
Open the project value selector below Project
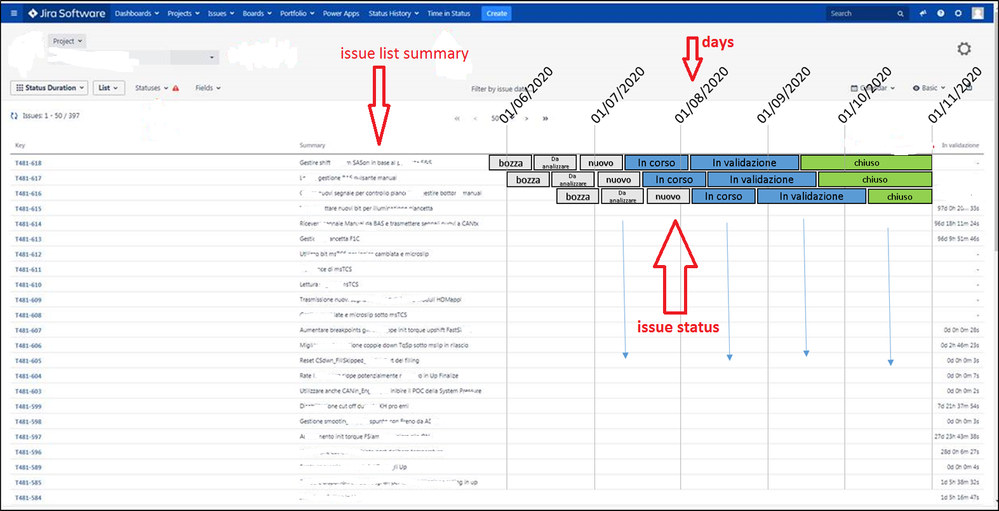pos(194,57)
